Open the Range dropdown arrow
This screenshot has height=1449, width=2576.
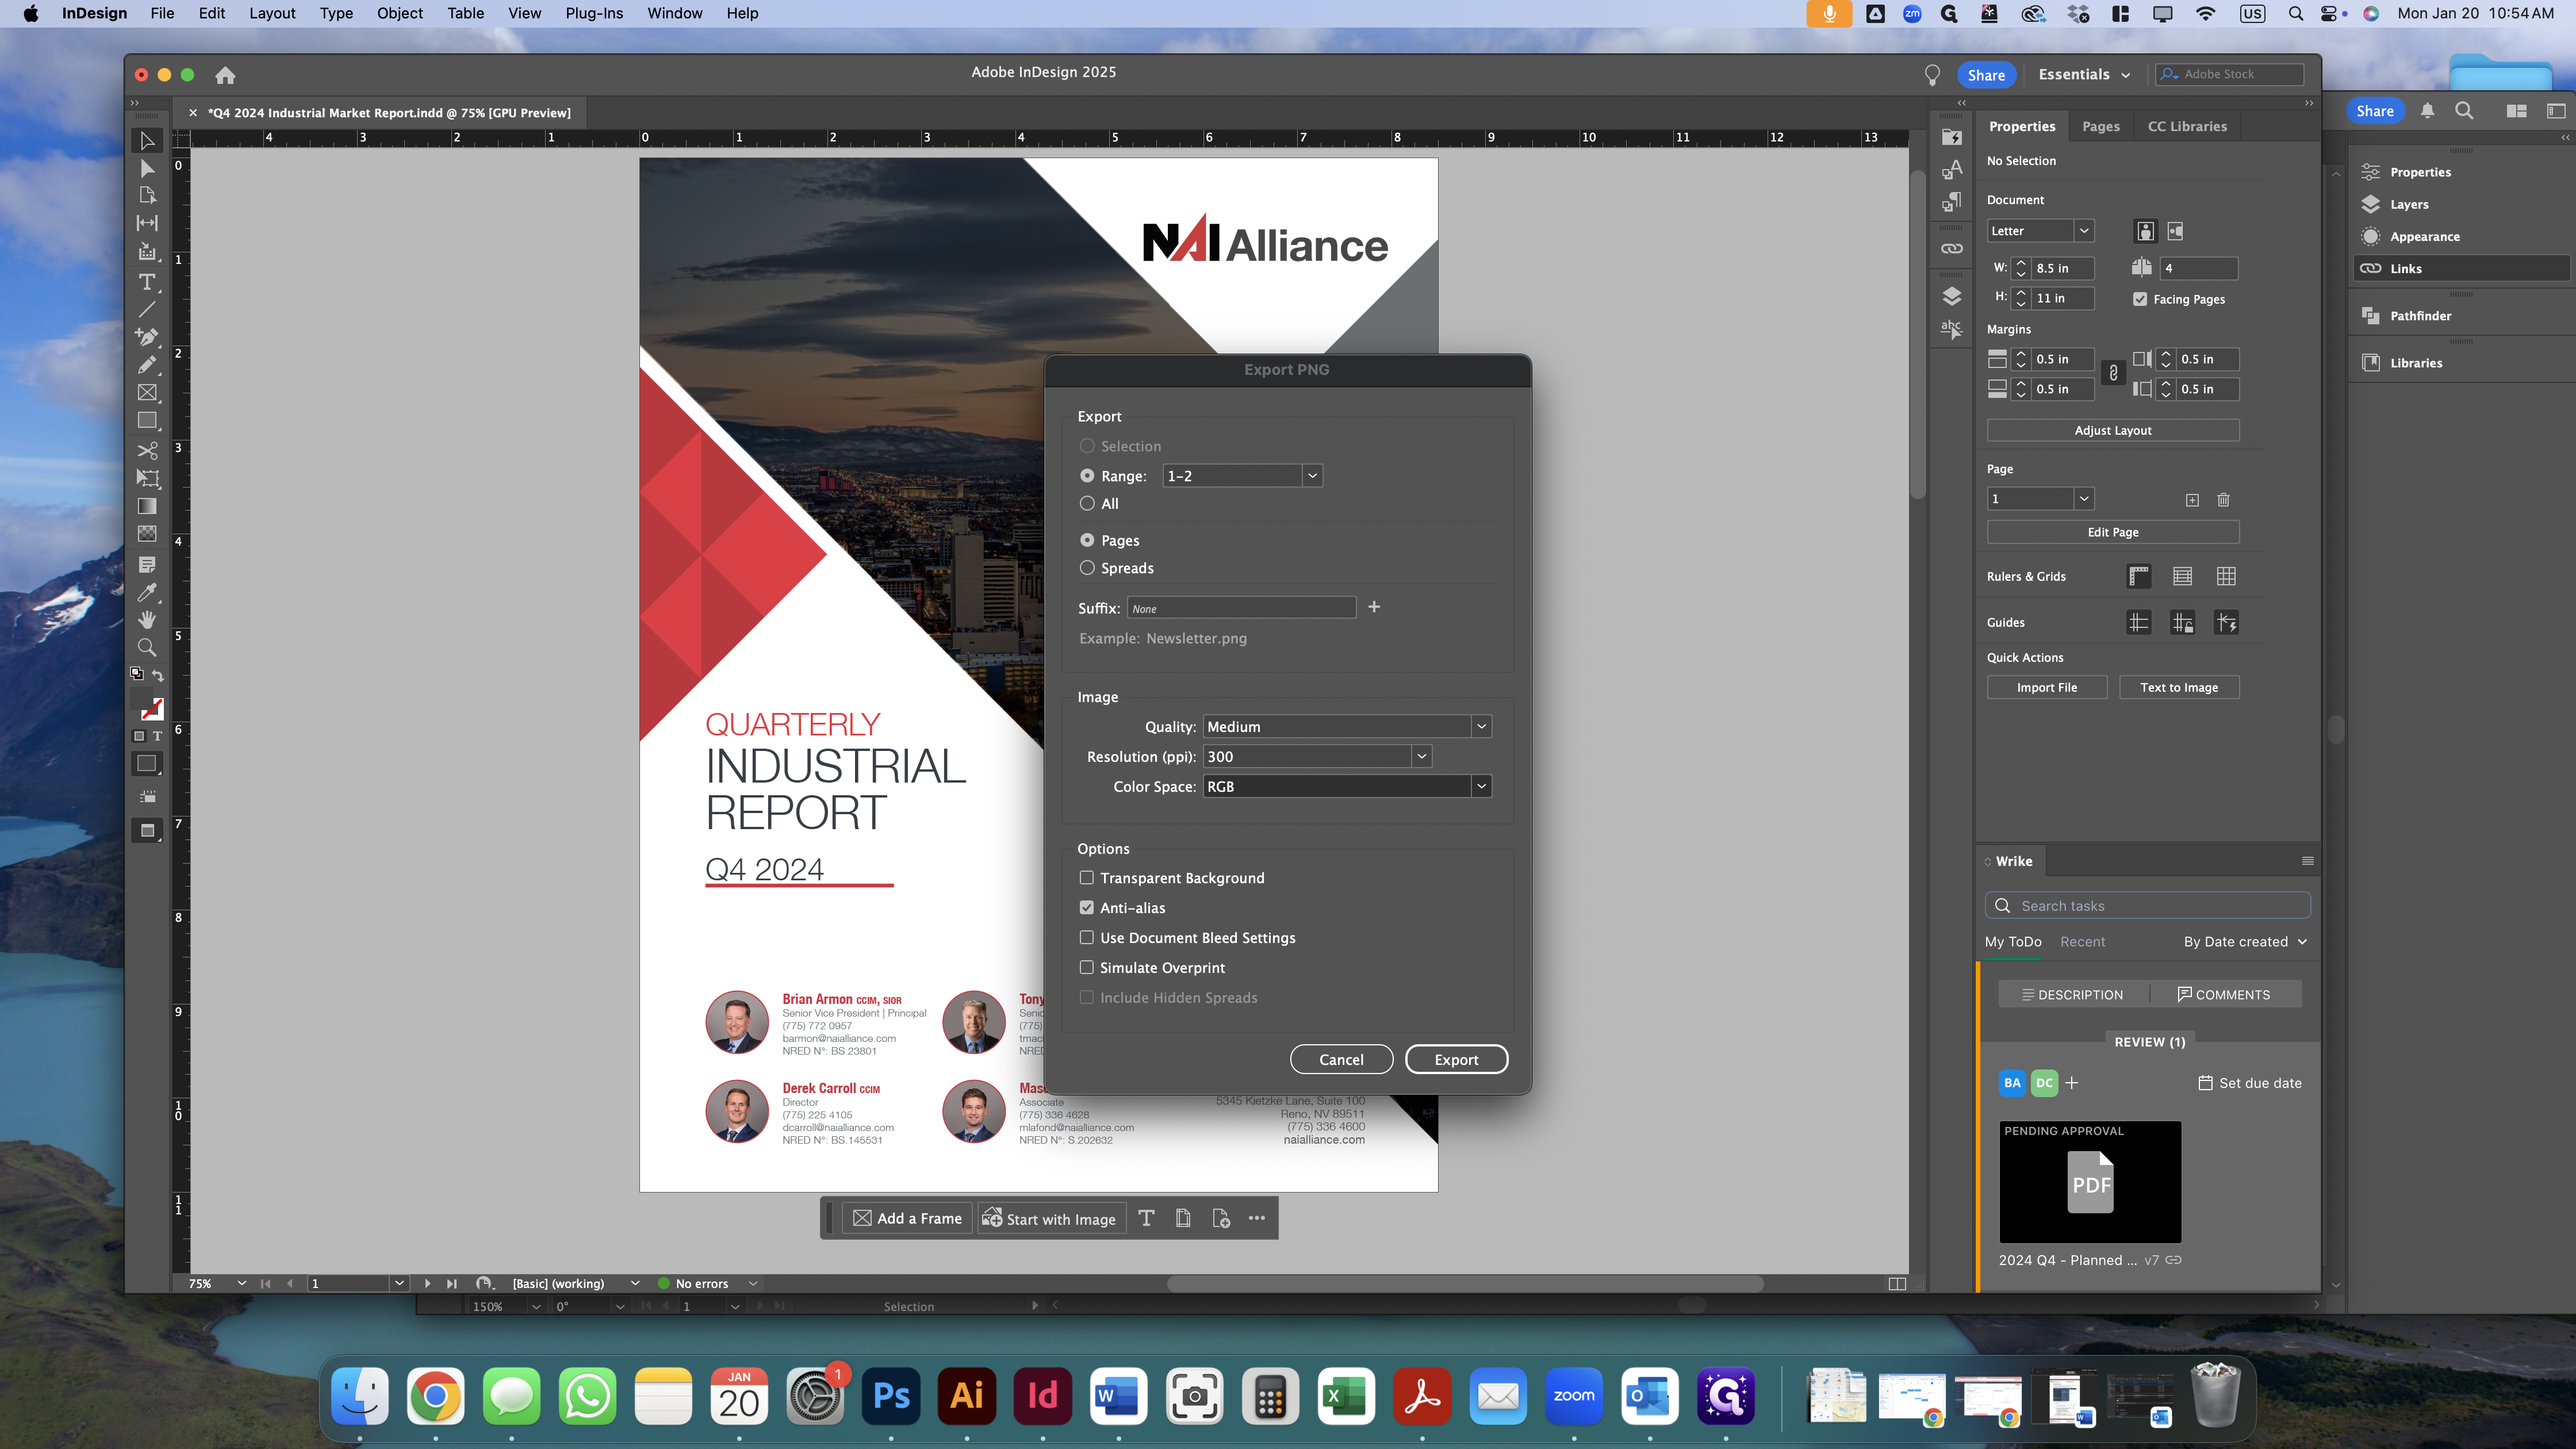click(x=1312, y=476)
